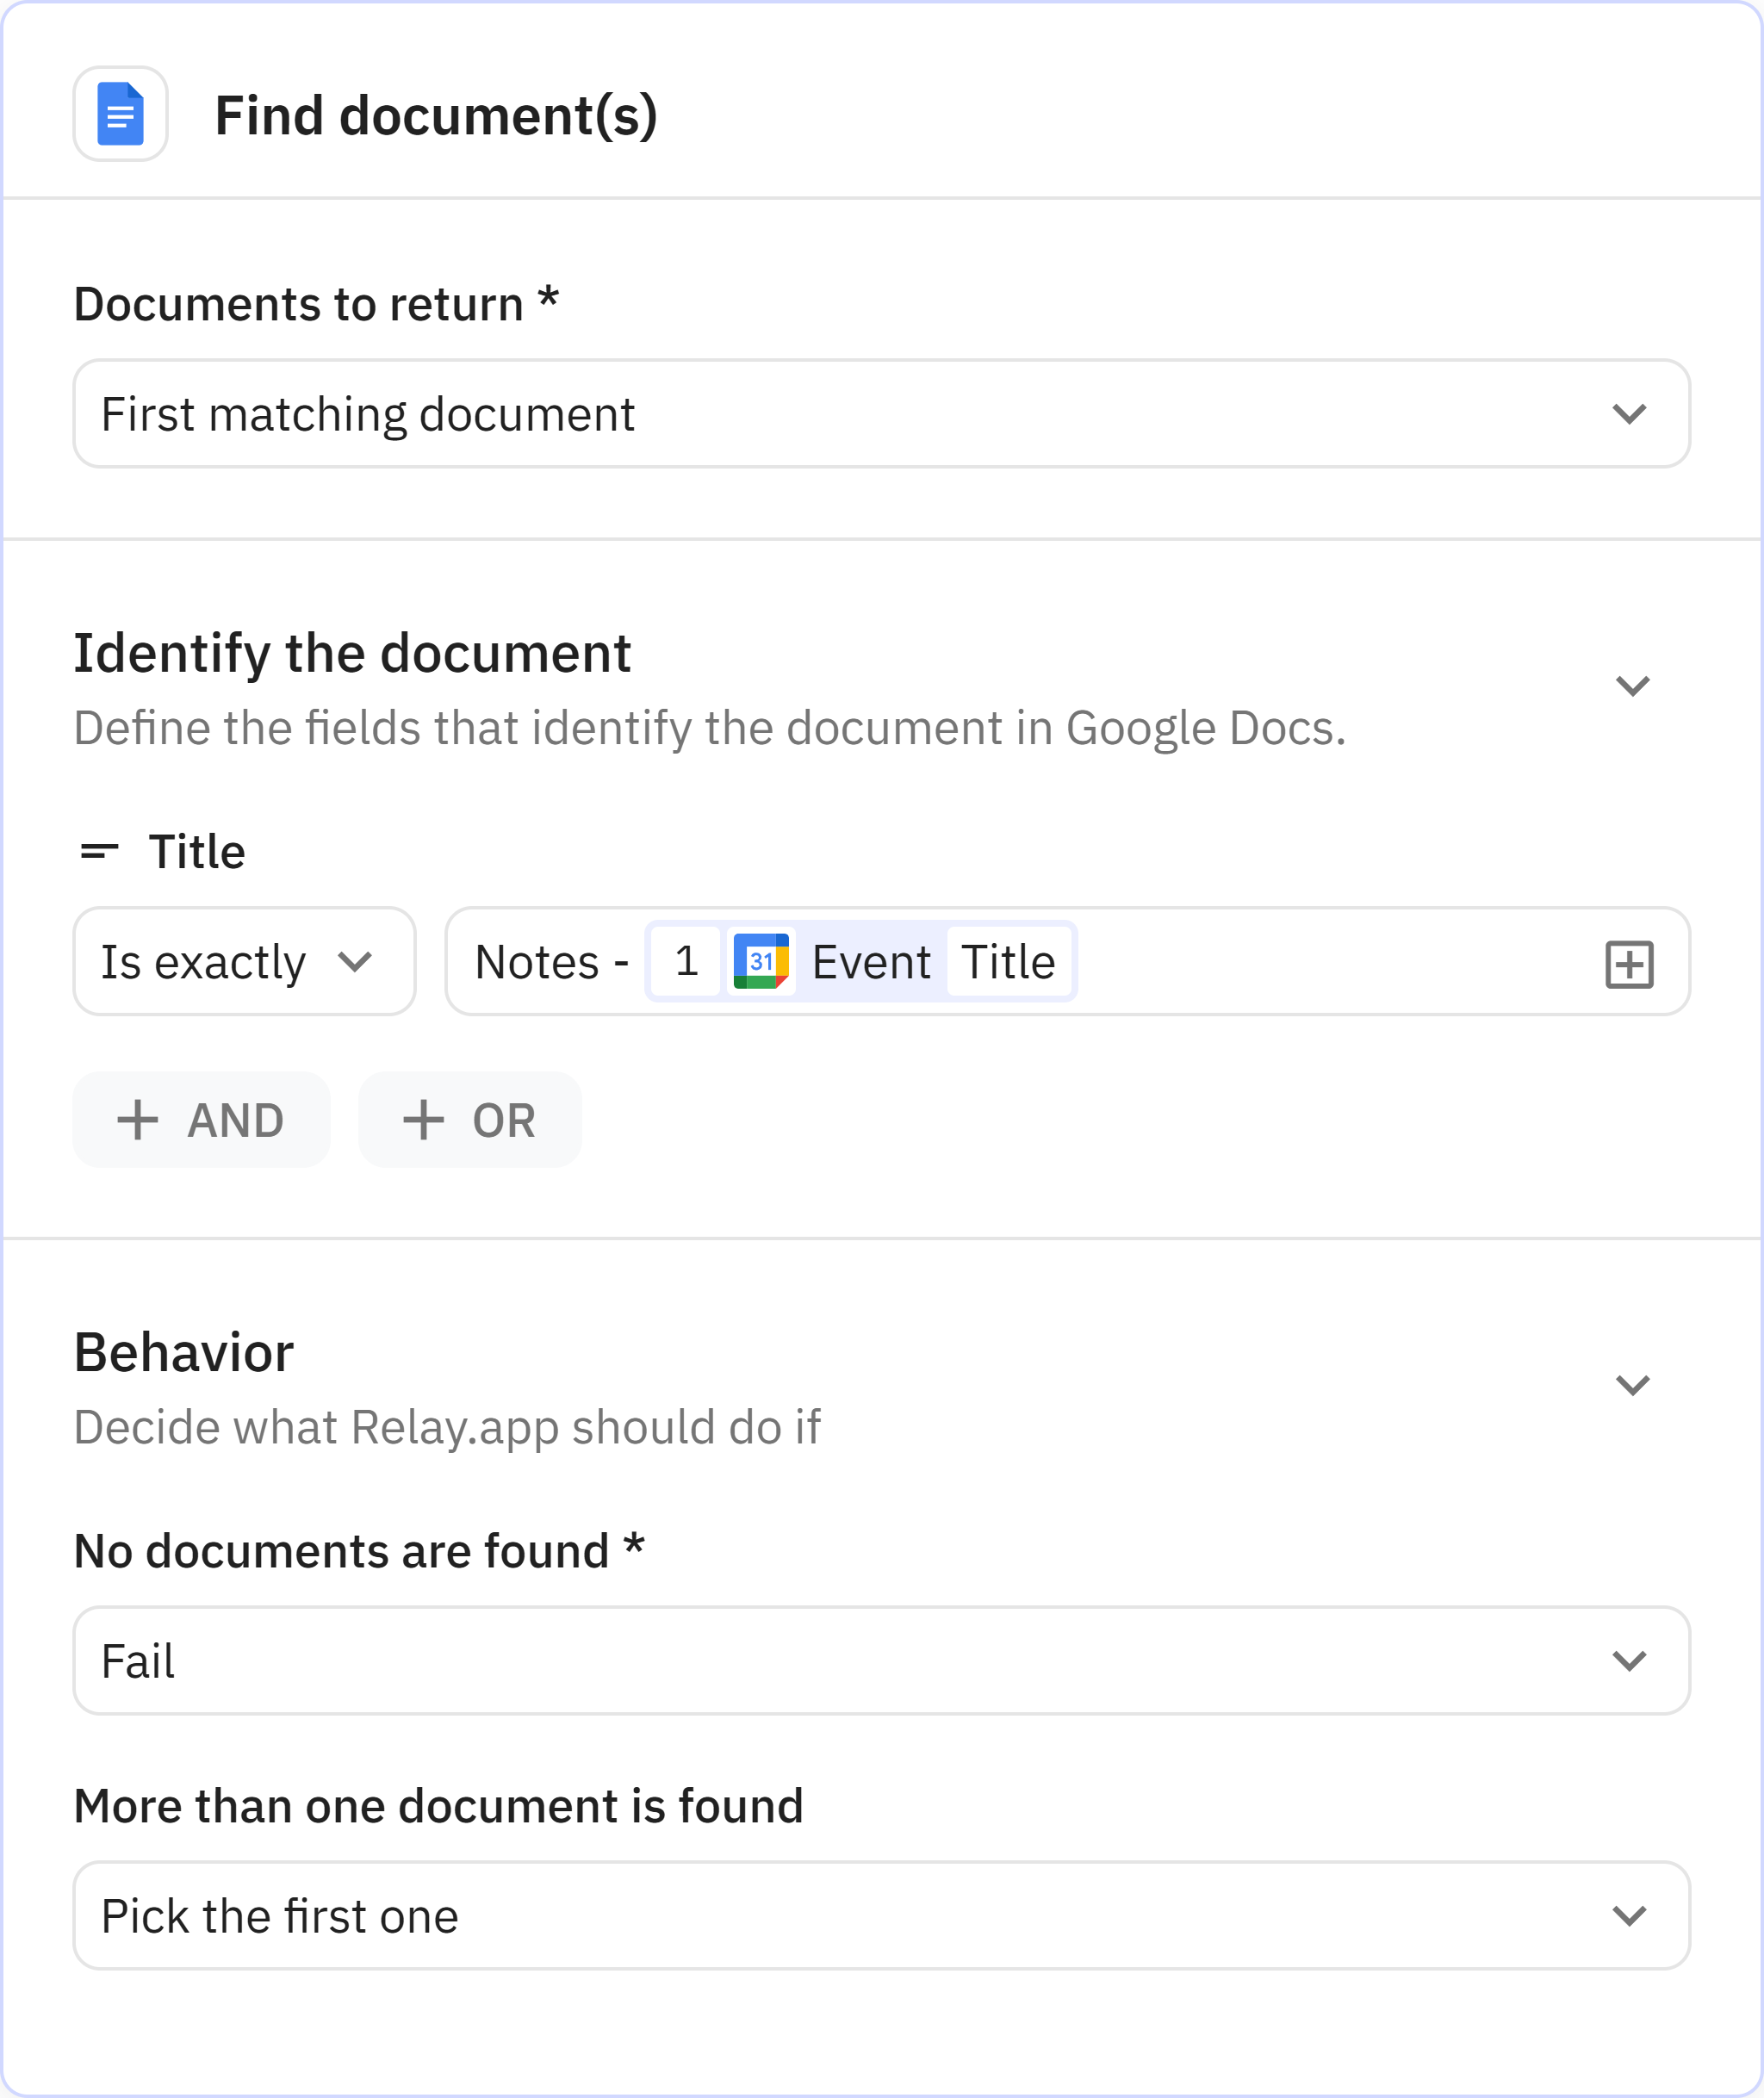Click the Google Docs icon in header
Image resolution: width=1764 pixels, height=2098 pixels.
120,114
